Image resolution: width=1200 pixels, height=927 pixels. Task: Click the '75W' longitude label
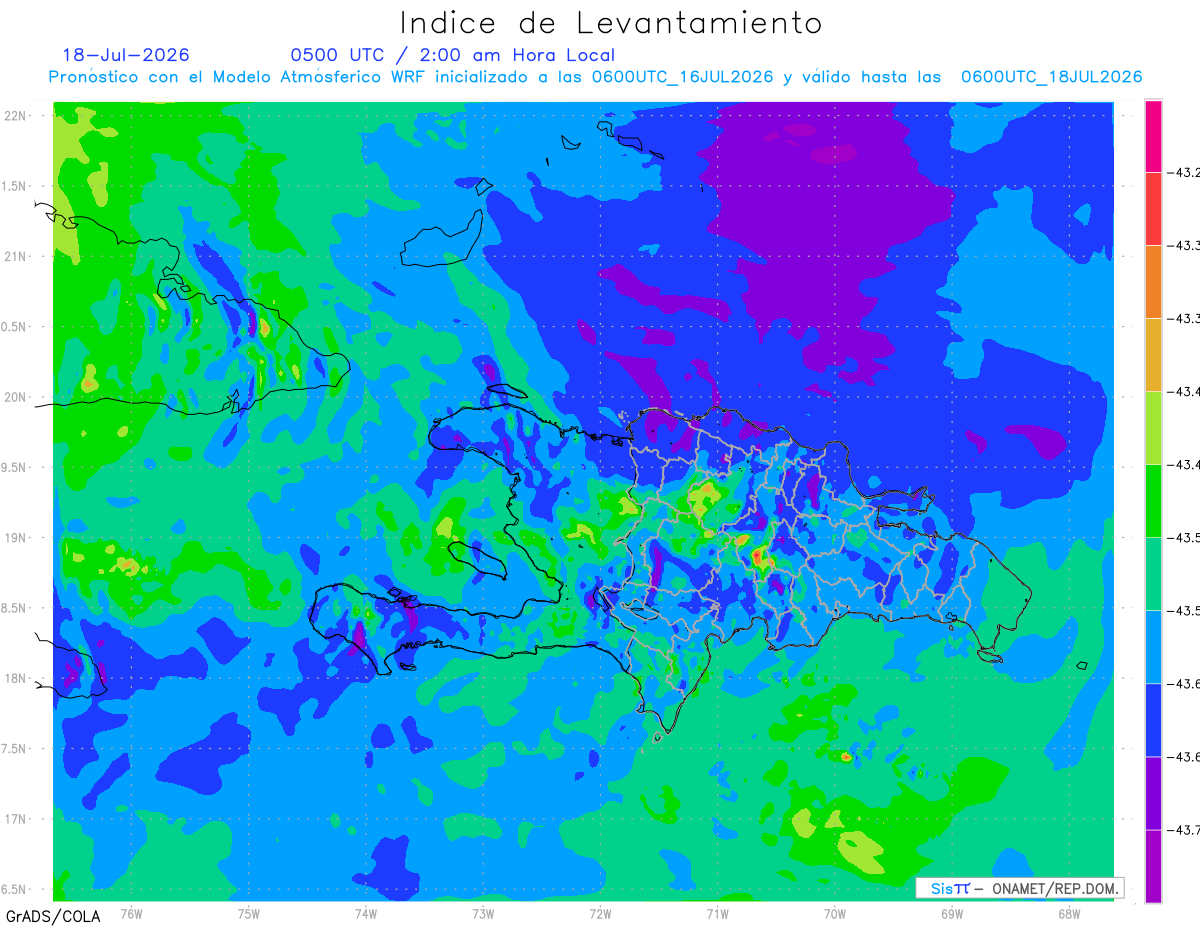point(248,914)
